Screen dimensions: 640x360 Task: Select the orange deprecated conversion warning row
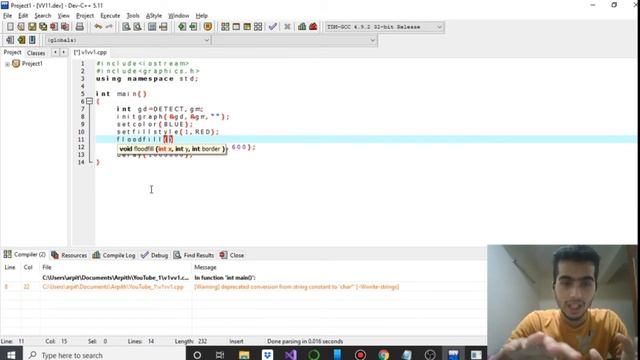243,287
